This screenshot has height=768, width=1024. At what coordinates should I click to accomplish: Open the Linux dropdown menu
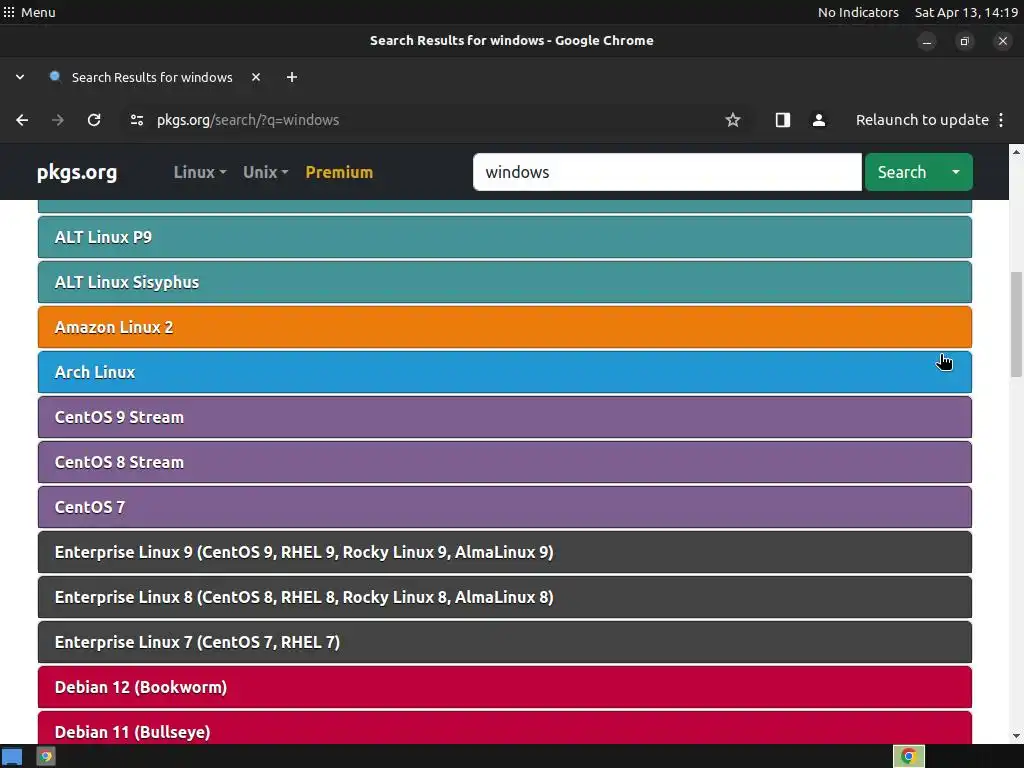pyautogui.click(x=200, y=172)
